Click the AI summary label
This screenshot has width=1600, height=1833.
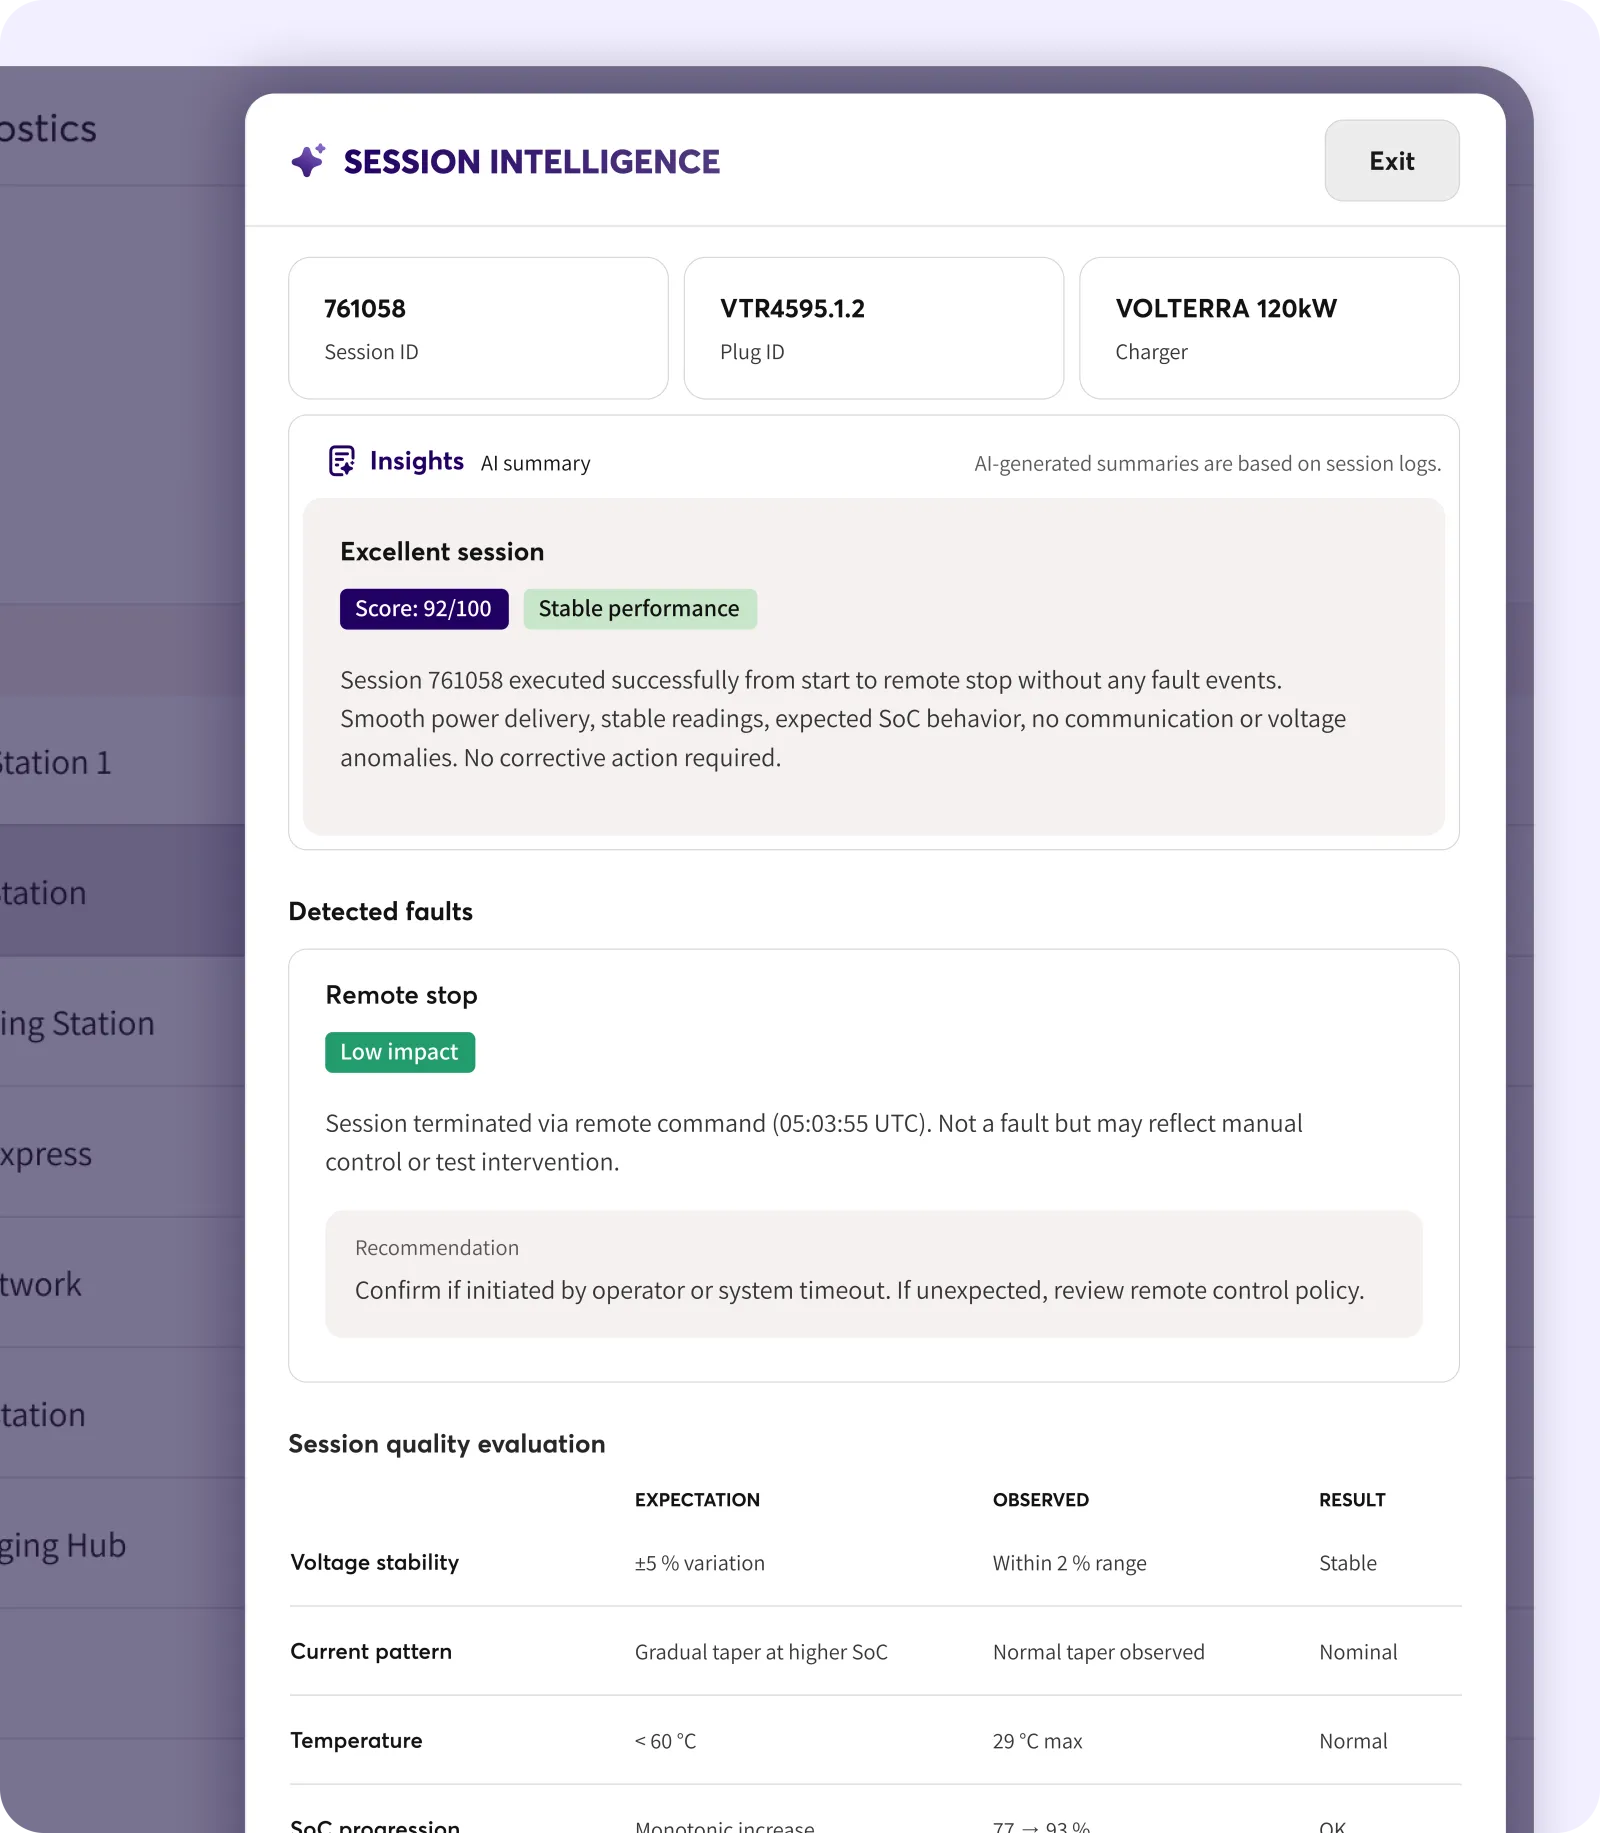(535, 463)
